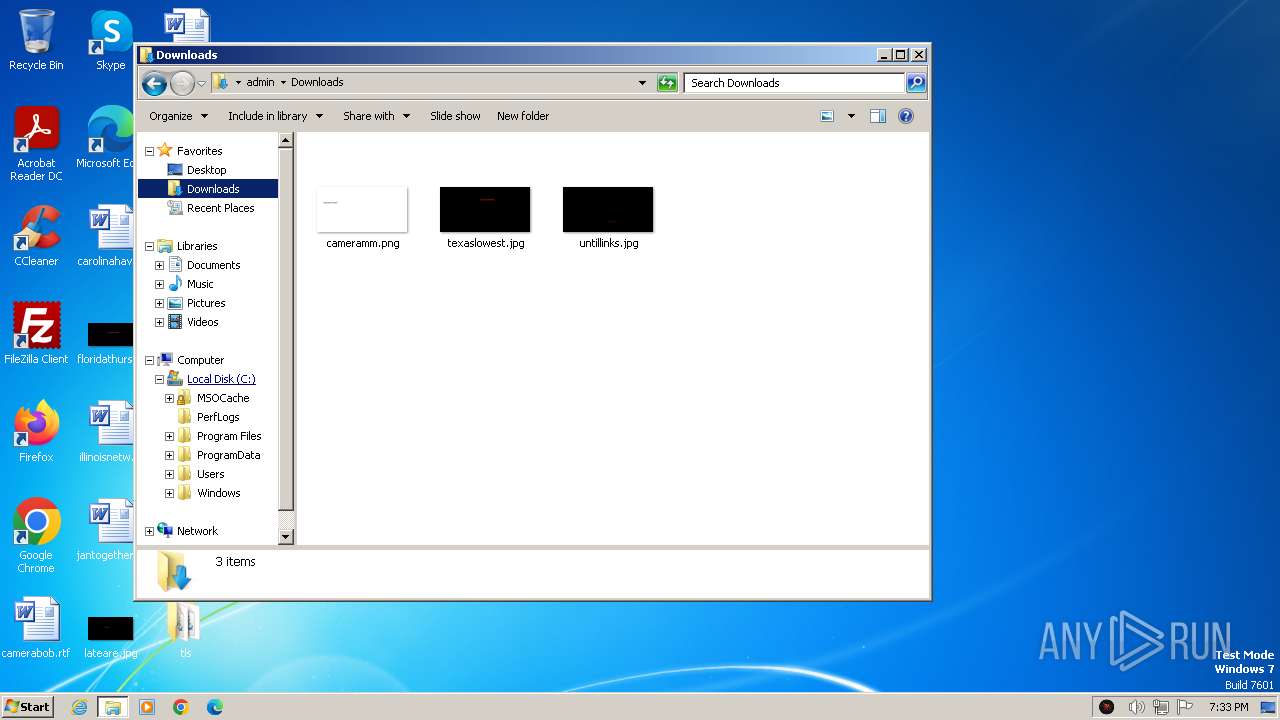Select Desktop under Favorites

pyautogui.click(x=207, y=170)
